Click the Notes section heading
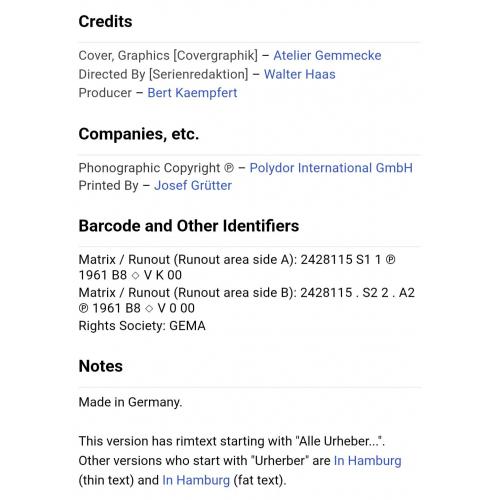The width and height of the screenshot is (500, 500). 101,366
